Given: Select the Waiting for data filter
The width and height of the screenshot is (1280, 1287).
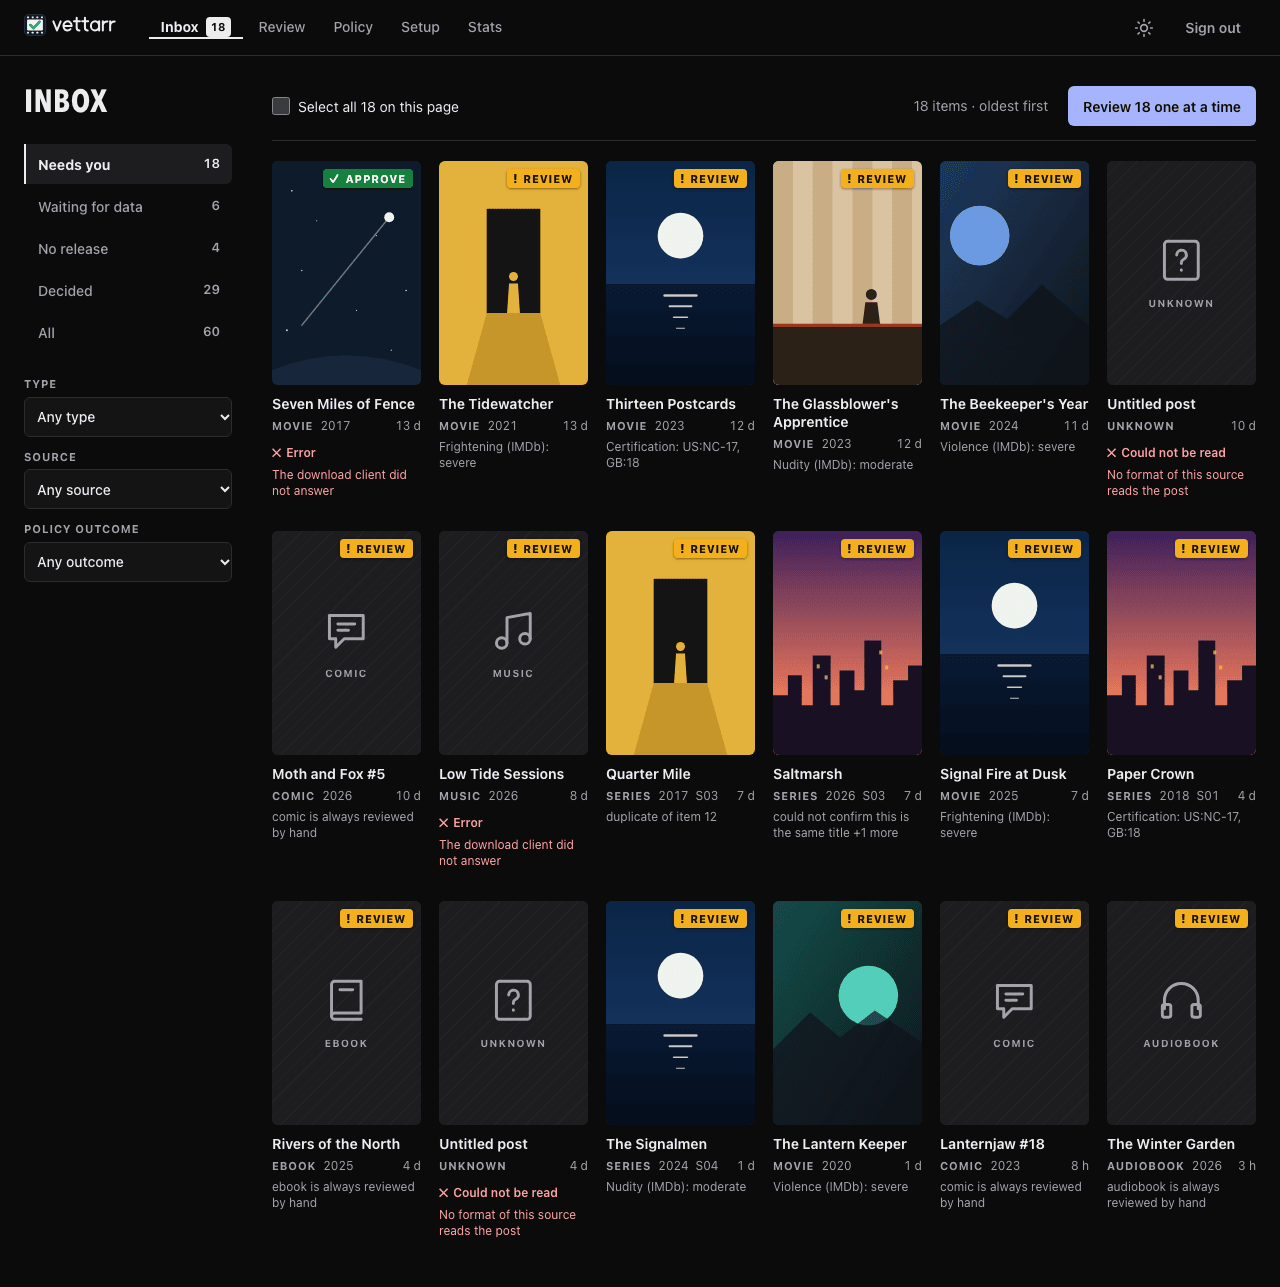Looking at the screenshot, I should (128, 206).
